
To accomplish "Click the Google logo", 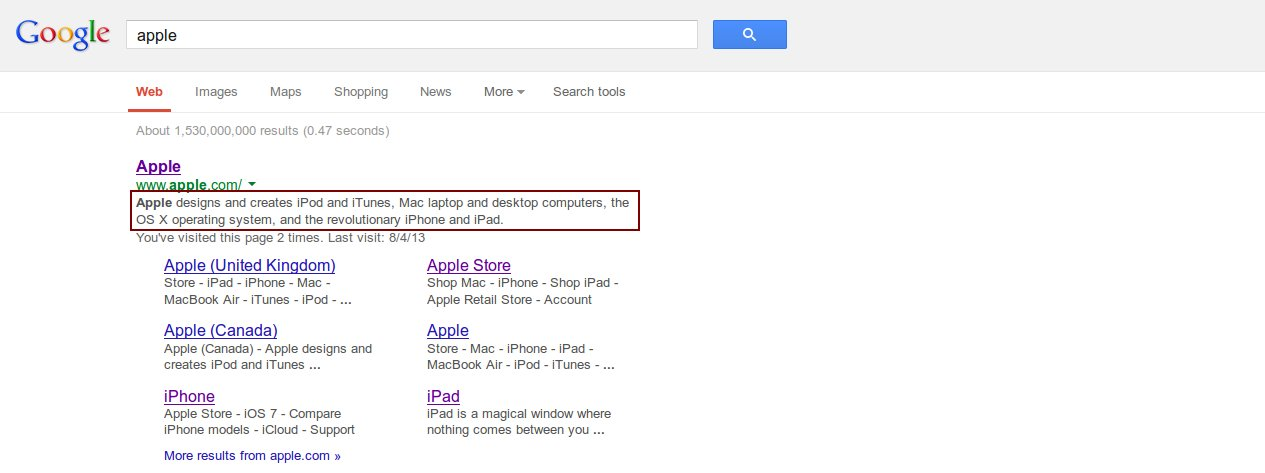I will pyautogui.click(x=62, y=34).
